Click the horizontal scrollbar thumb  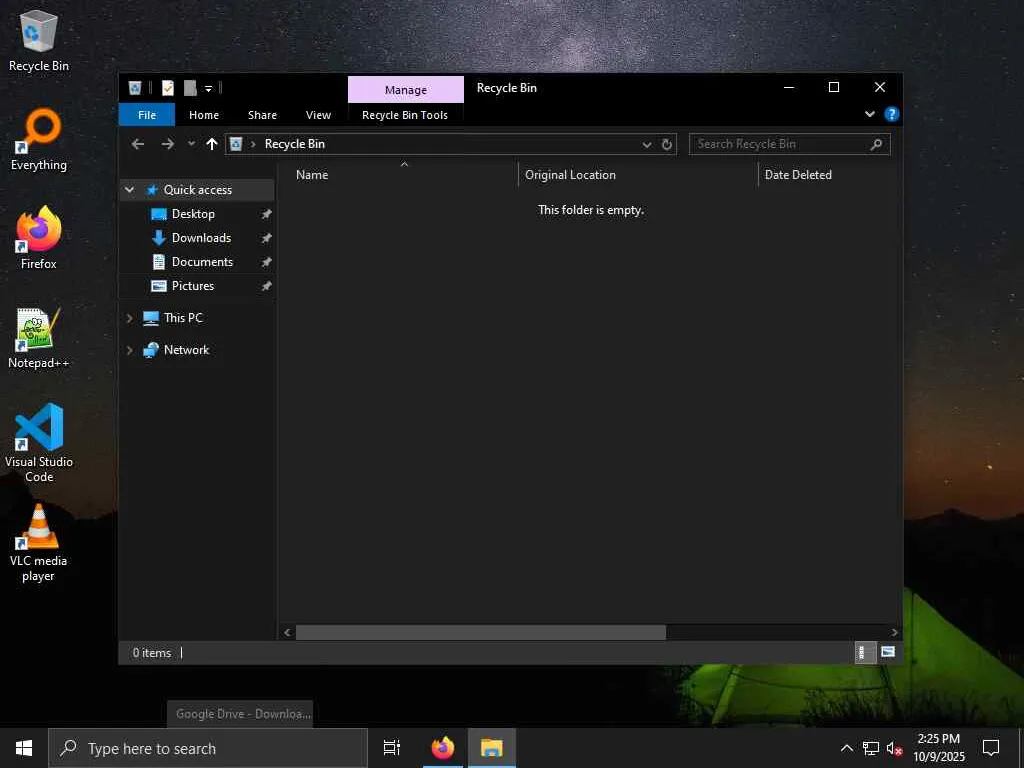[x=481, y=632]
